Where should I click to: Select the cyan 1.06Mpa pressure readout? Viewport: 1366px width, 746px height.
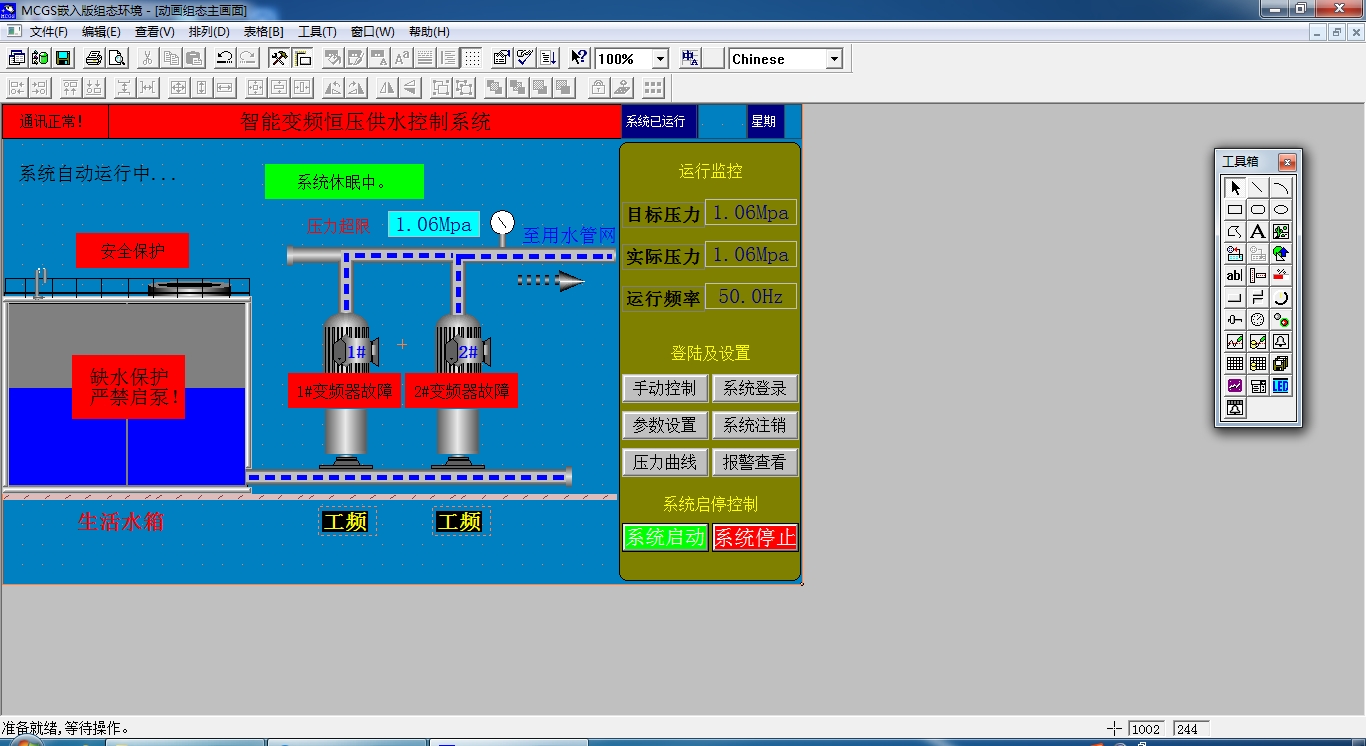click(x=434, y=224)
